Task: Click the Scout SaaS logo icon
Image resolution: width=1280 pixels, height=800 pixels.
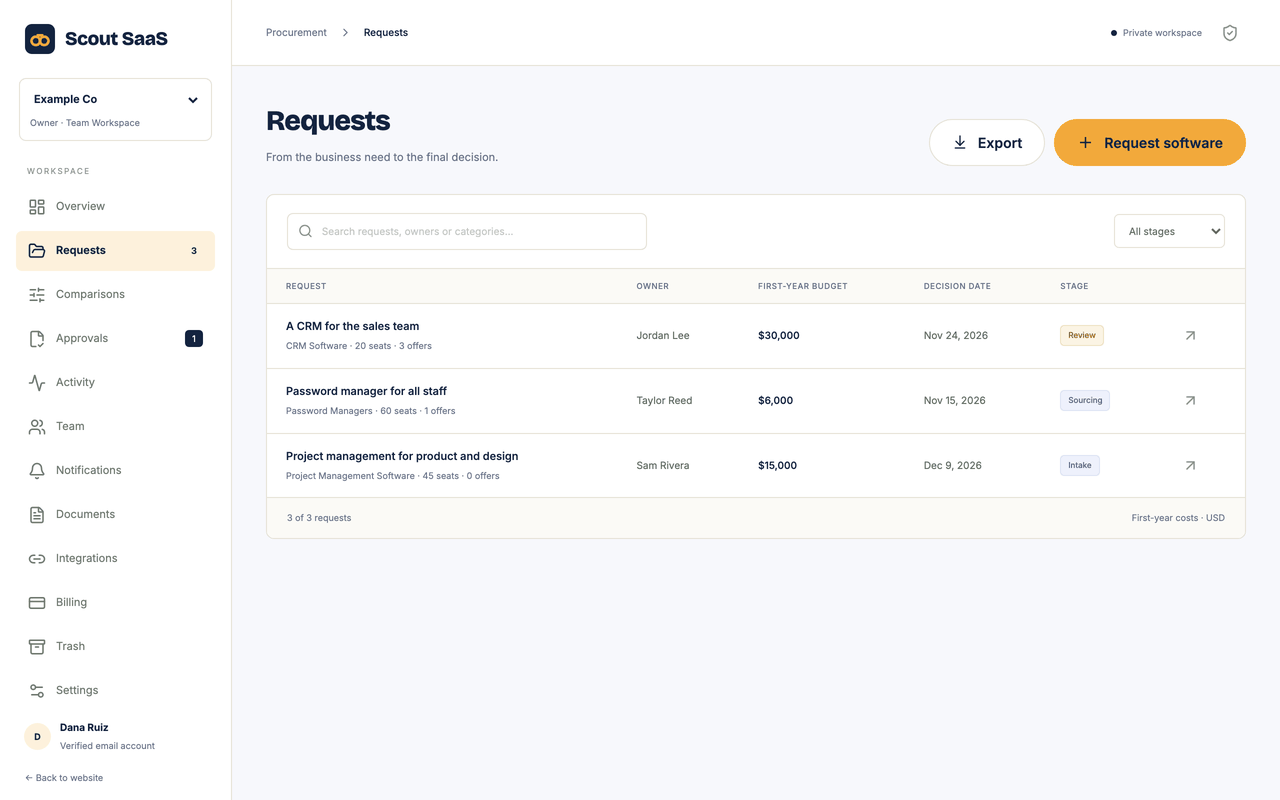Action: [40, 39]
